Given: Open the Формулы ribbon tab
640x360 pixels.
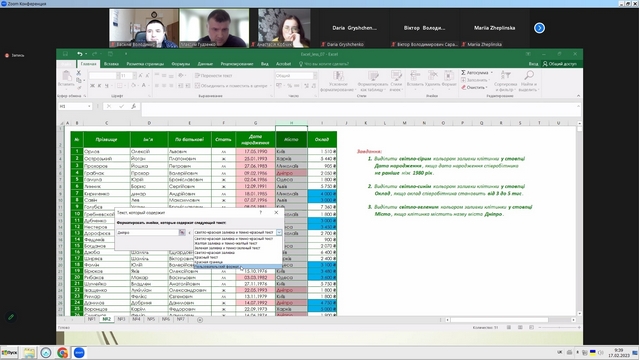Looking at the screenshot, I should (180, 64).
